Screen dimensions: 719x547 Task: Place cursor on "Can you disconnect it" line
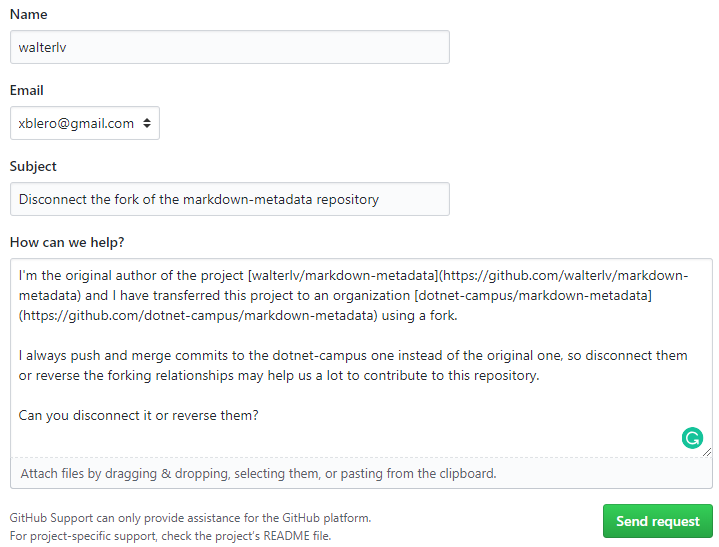pos(139,415)
